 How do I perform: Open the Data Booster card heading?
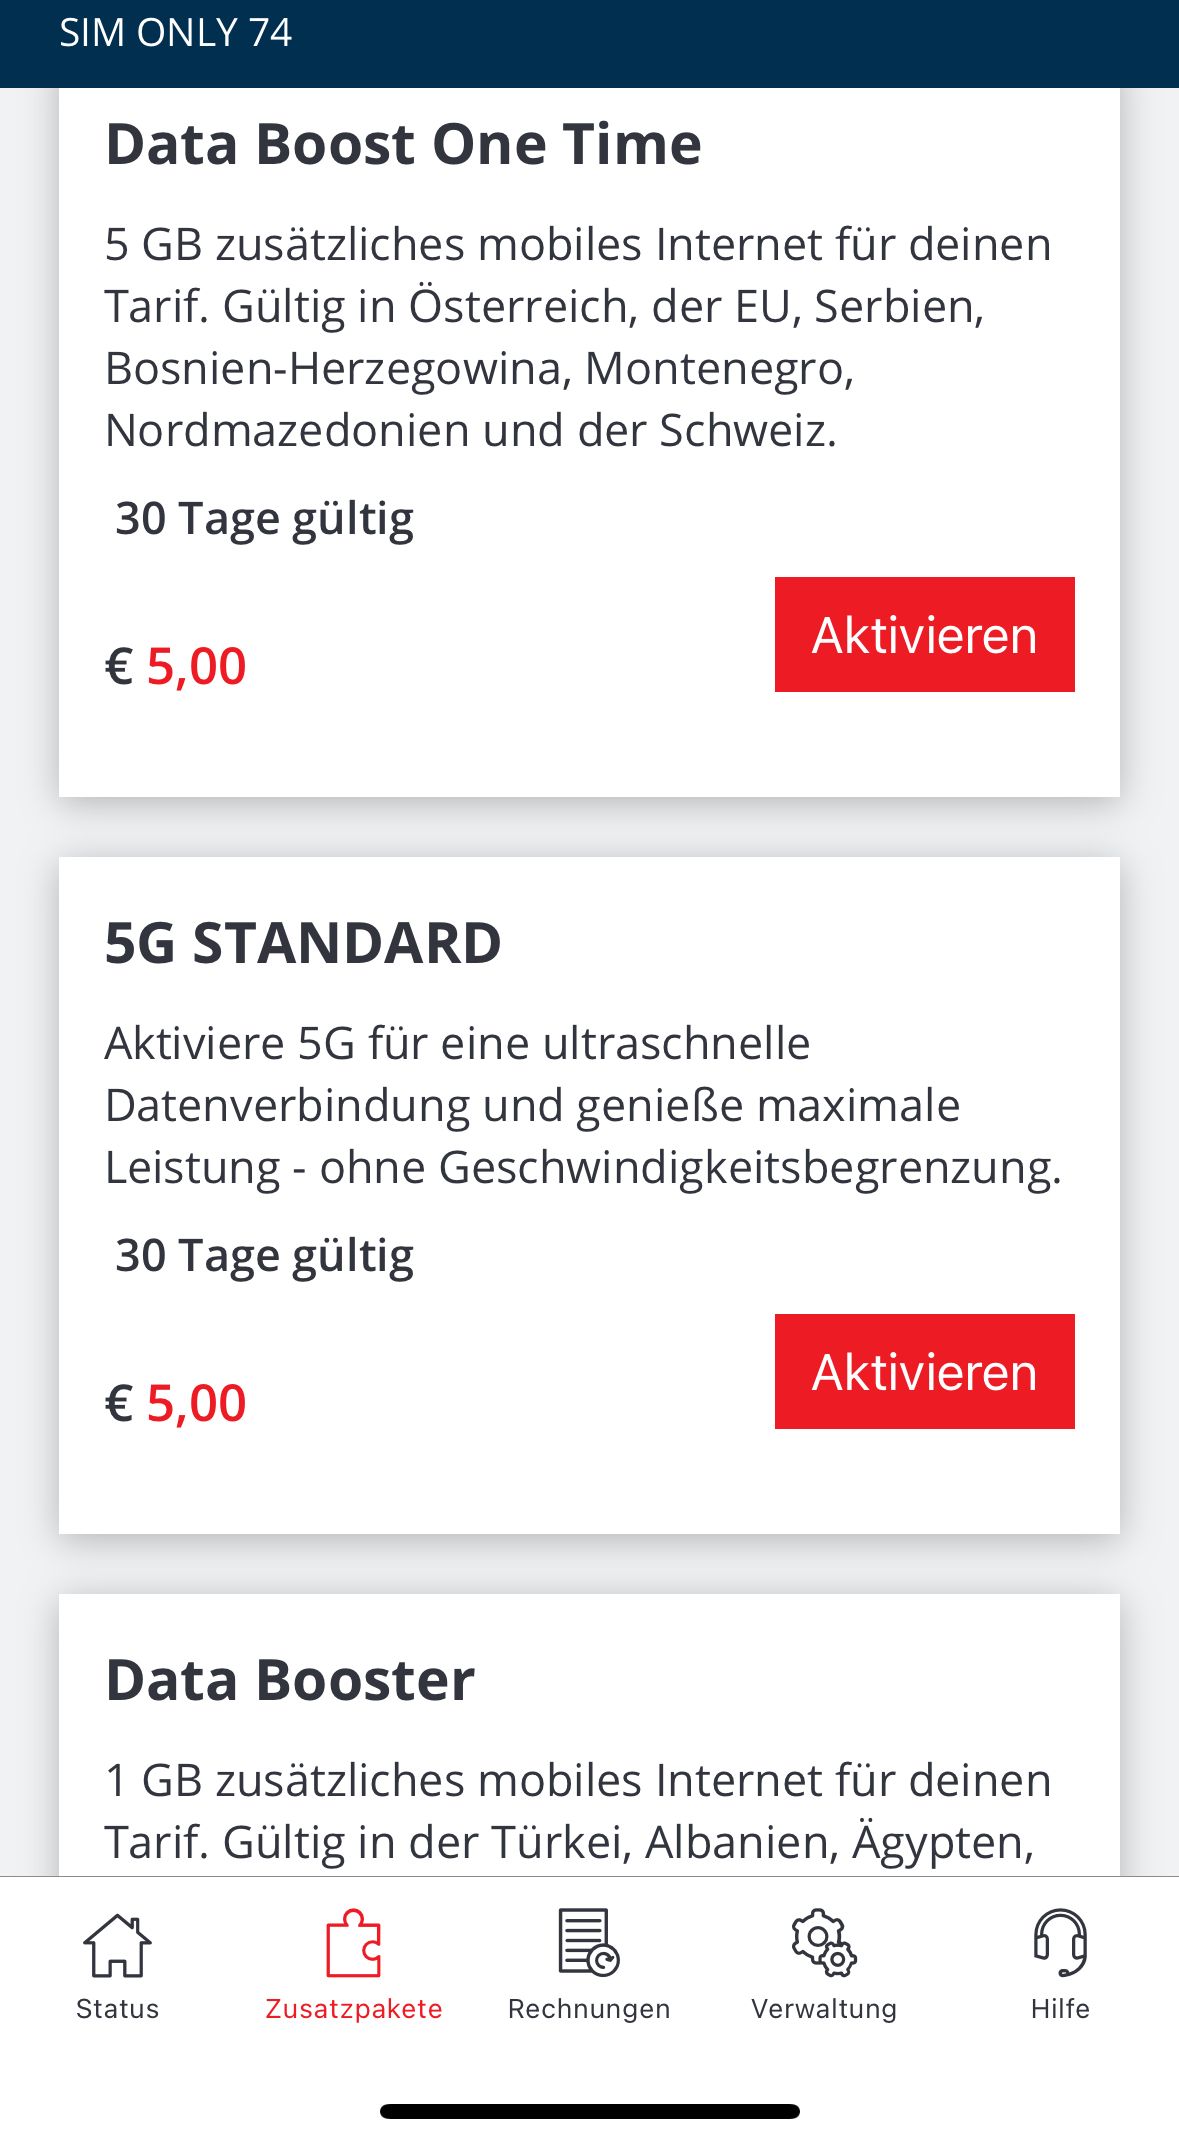(x=290, y=1680)
